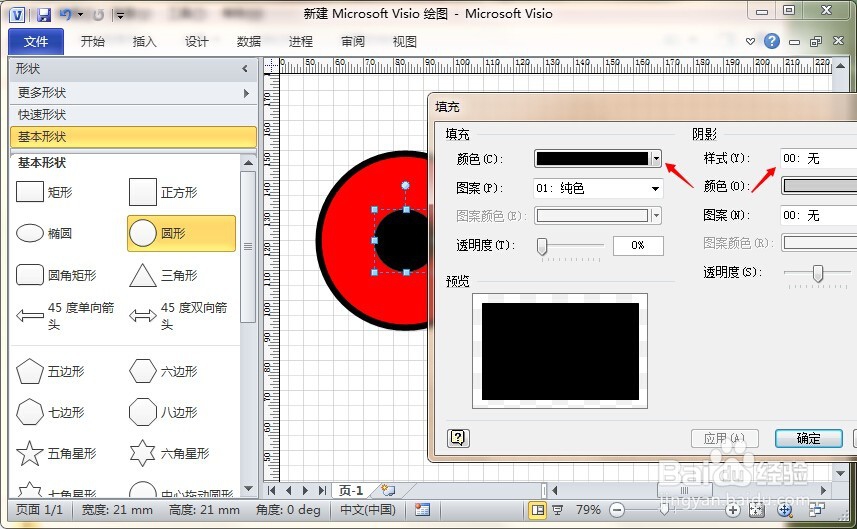Pick the 七边形 heptagon shape
Image resolution: width=857 pixels, height=529 pixels.
[x=50, y=412]
